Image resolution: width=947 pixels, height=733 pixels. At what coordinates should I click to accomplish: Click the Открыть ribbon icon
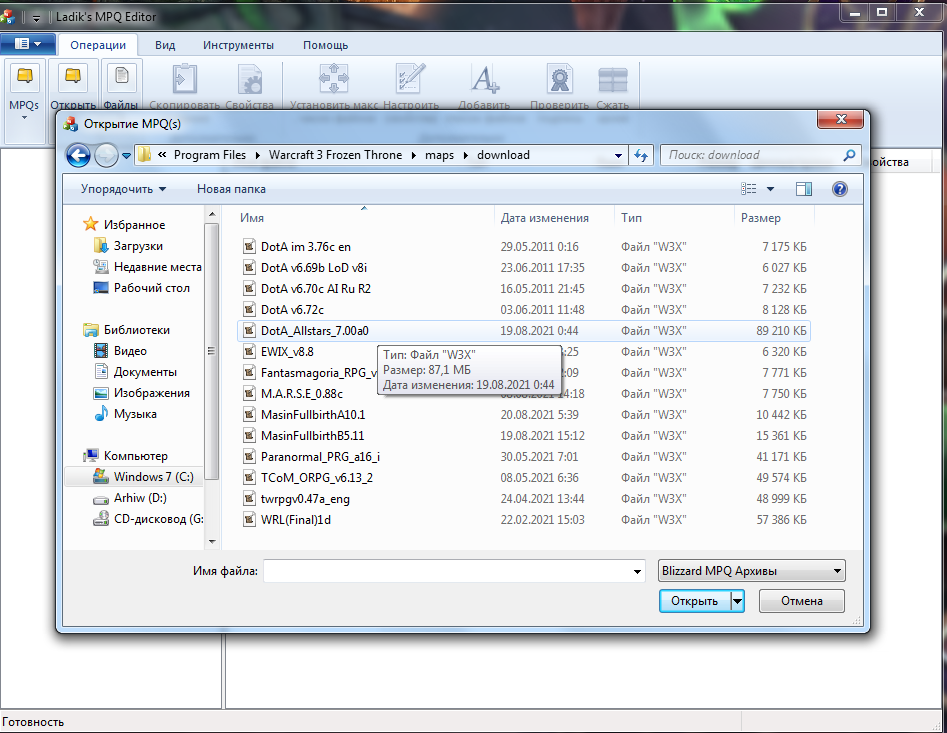pos(72,77)
